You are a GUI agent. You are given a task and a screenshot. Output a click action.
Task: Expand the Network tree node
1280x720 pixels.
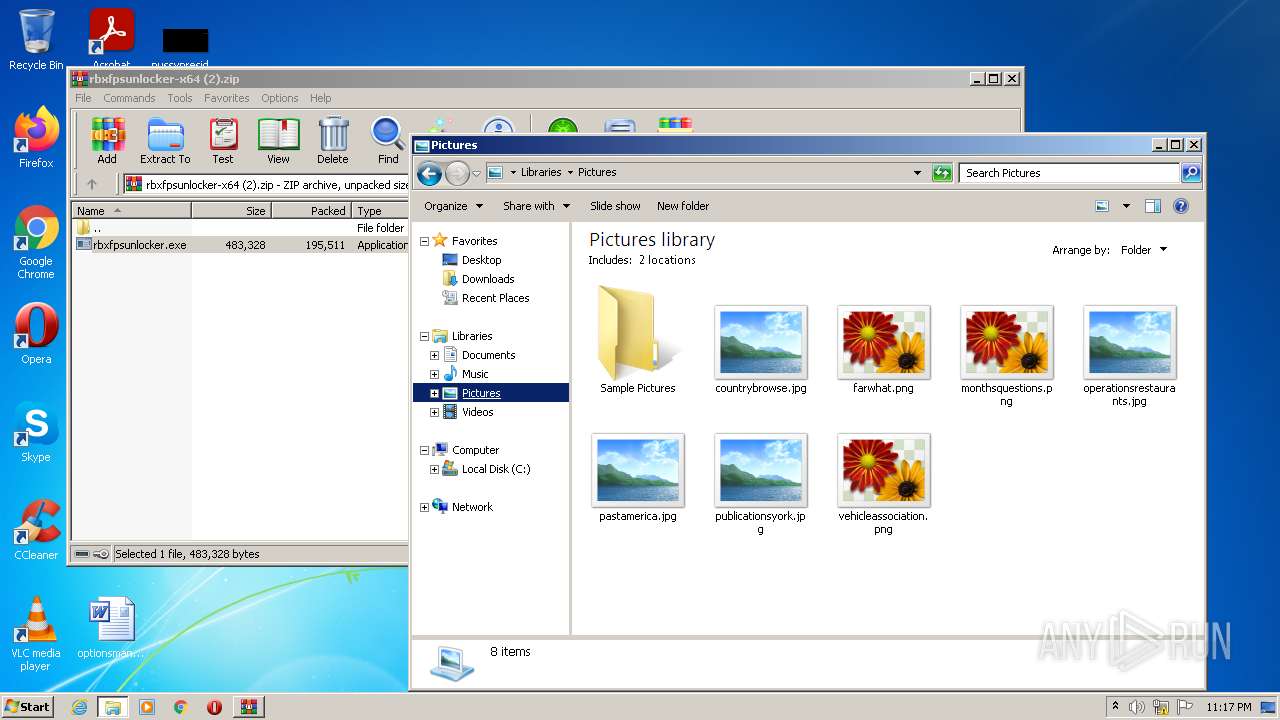[424, 507]
